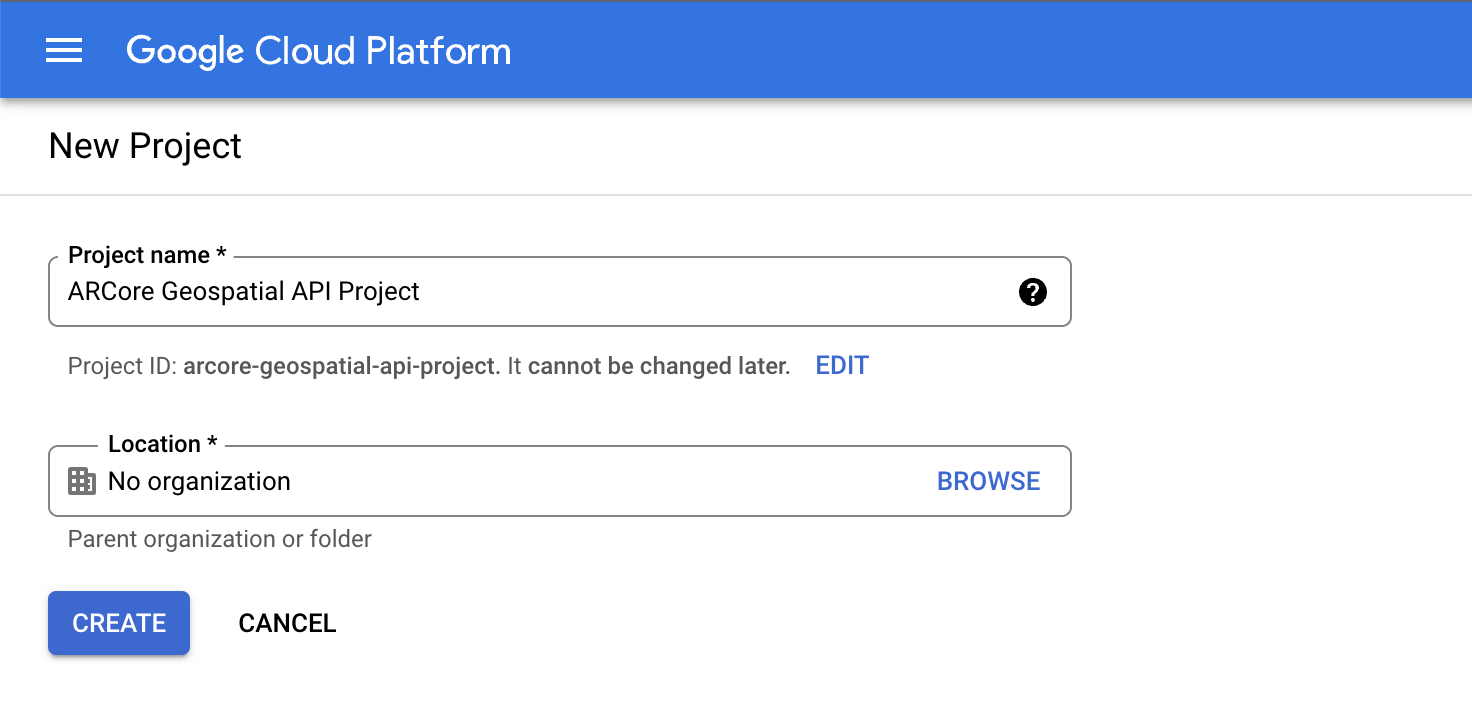Open the question mark tooltip next to project name

1032,292
